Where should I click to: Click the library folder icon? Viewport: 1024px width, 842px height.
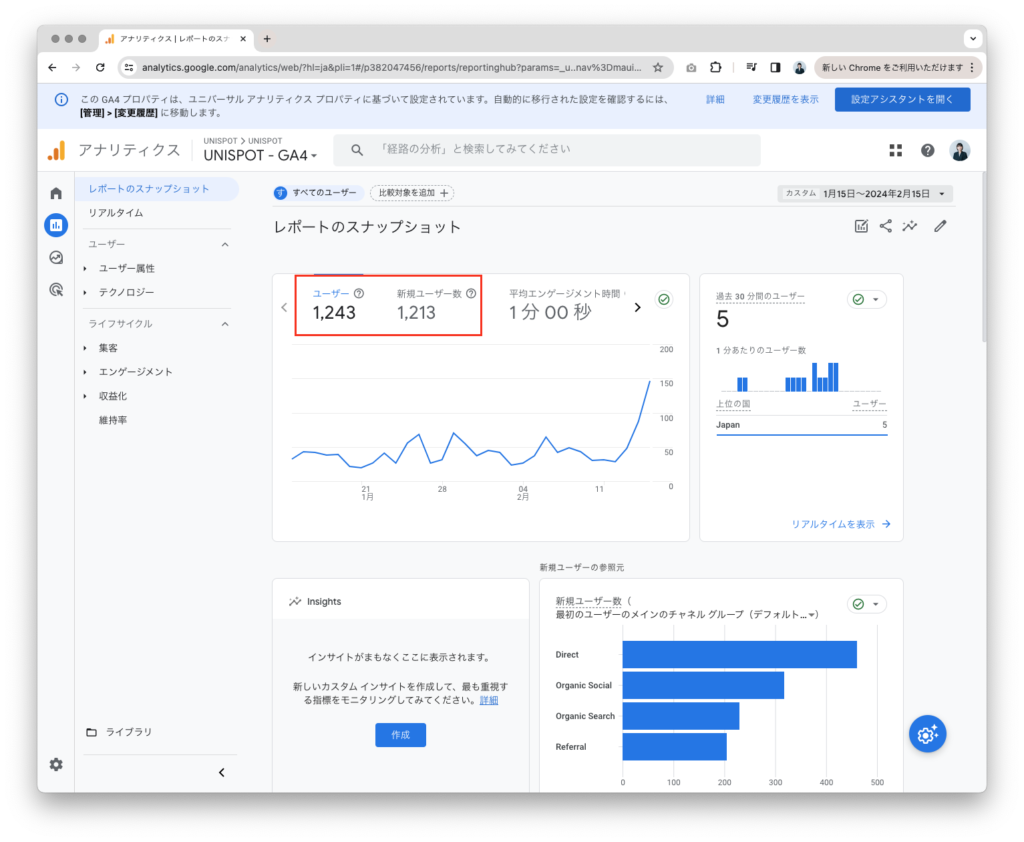pos(91,732)
